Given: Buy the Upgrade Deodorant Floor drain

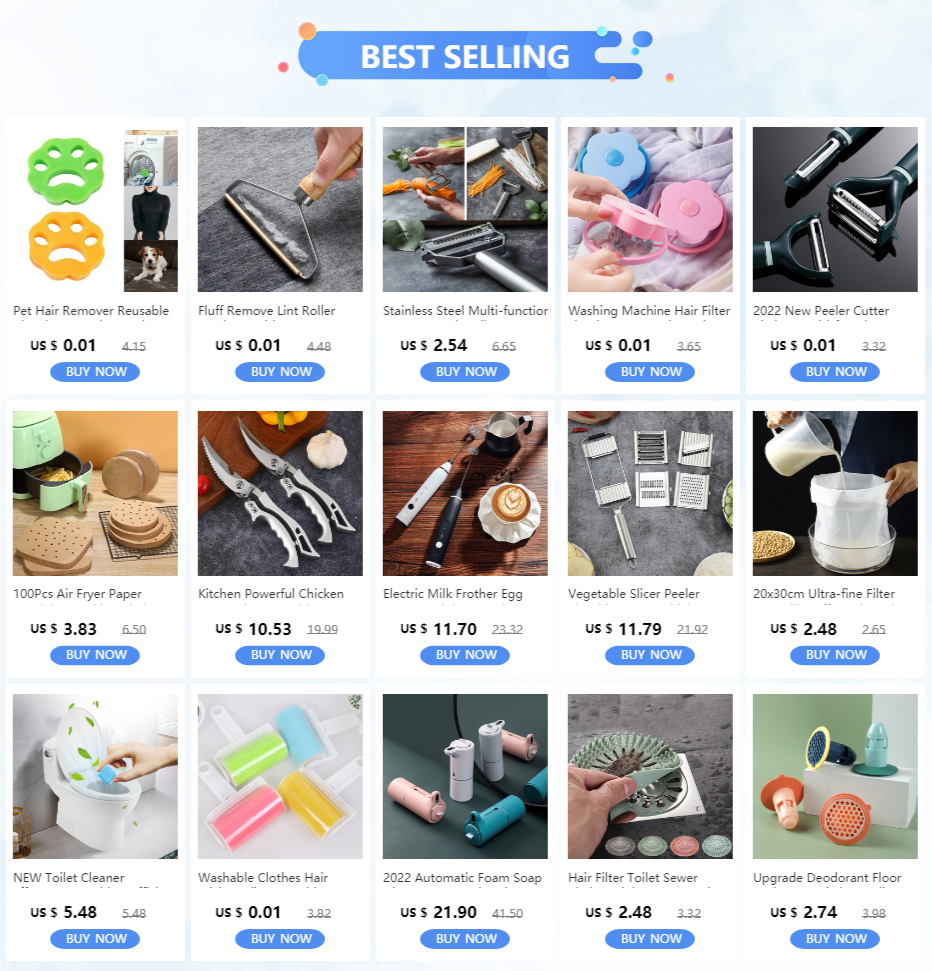Looking at the screenshot, I should [835, 938].
